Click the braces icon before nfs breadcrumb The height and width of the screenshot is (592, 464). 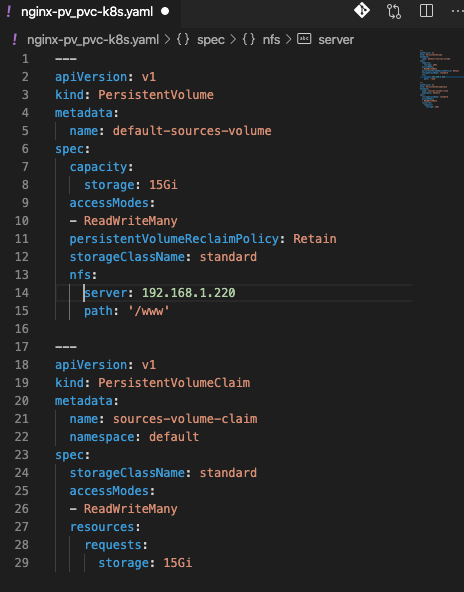tap(248, 39)
